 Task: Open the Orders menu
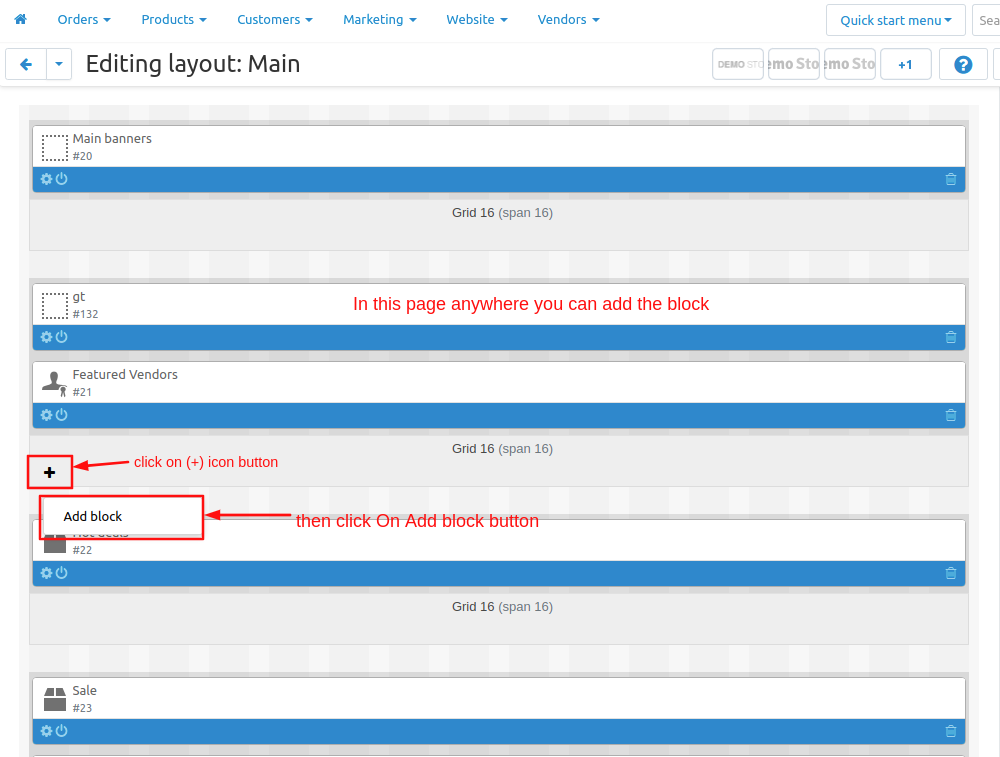(x=84, y=19)
